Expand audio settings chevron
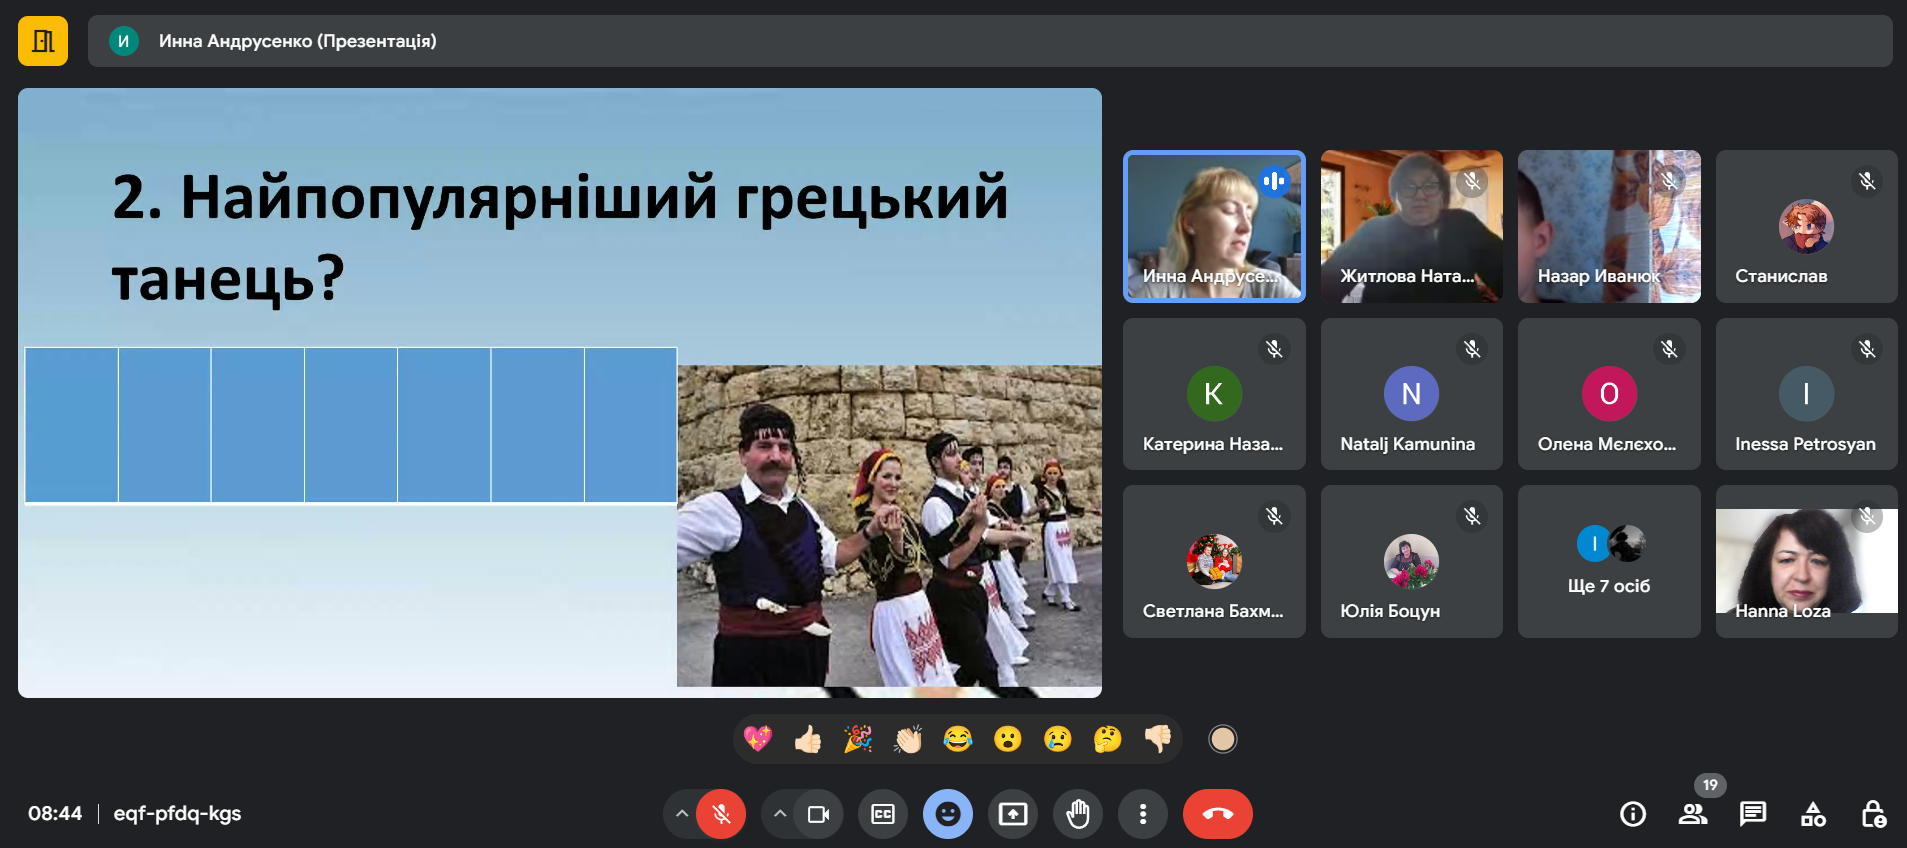This screenshot has width=1907, height=848. point(681,814)
